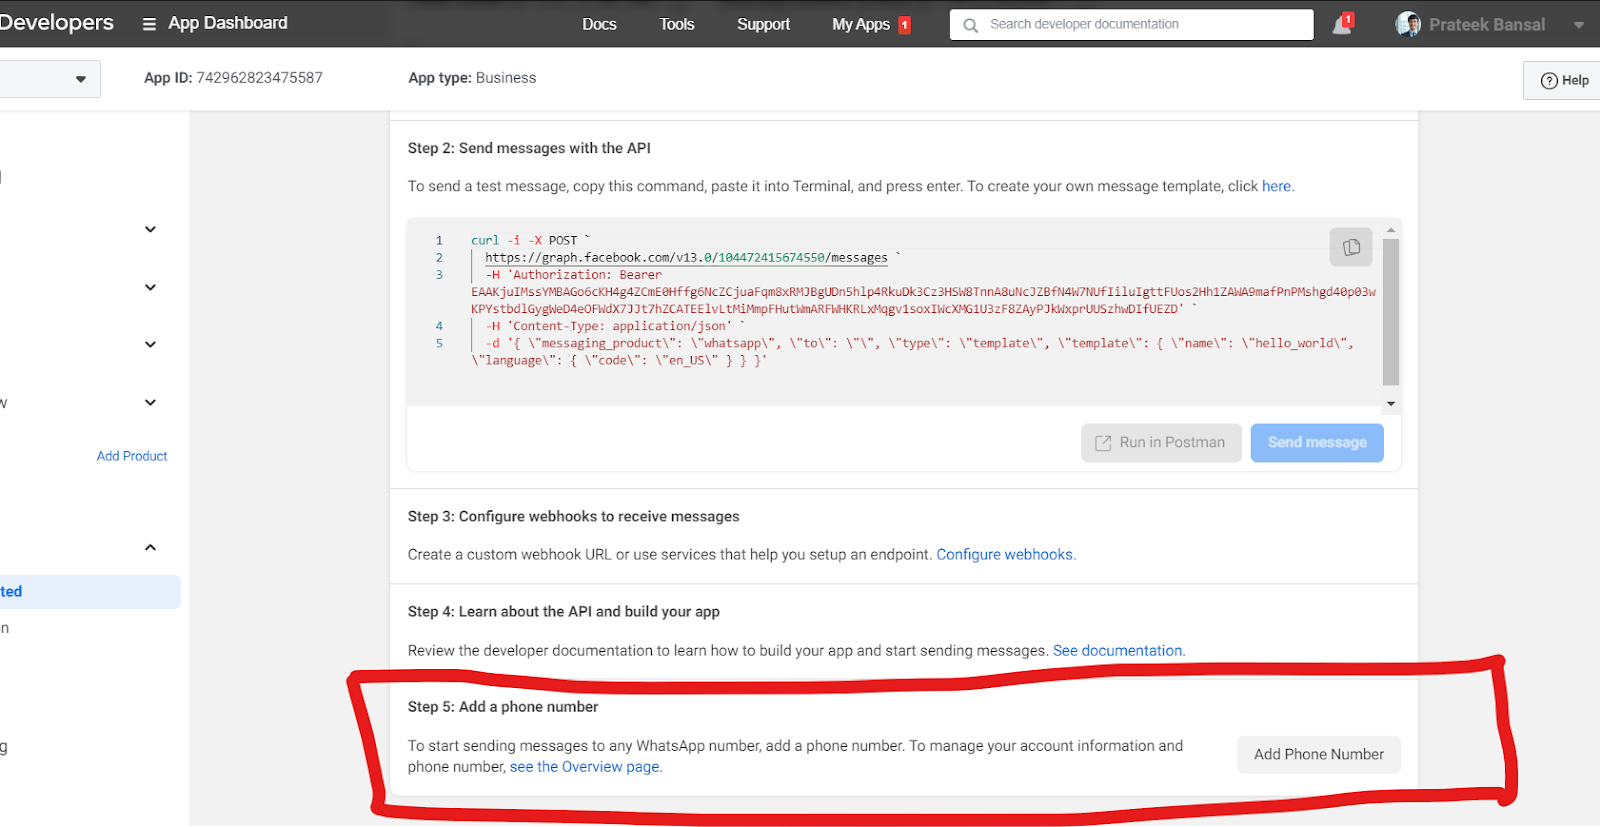Follow the 'here' link for message templates
Viewport: 1600px width, 827px height.
tap(1277, 186)
